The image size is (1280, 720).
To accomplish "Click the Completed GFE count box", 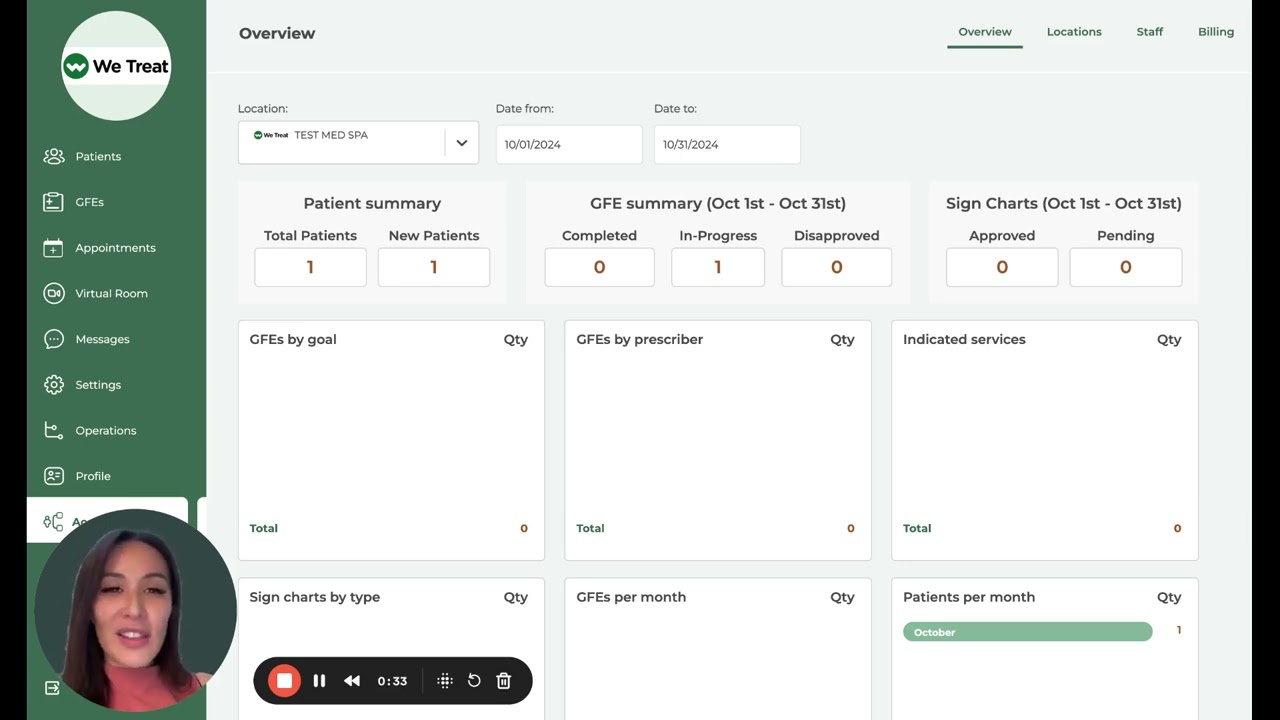I will [x=599, y=267].
